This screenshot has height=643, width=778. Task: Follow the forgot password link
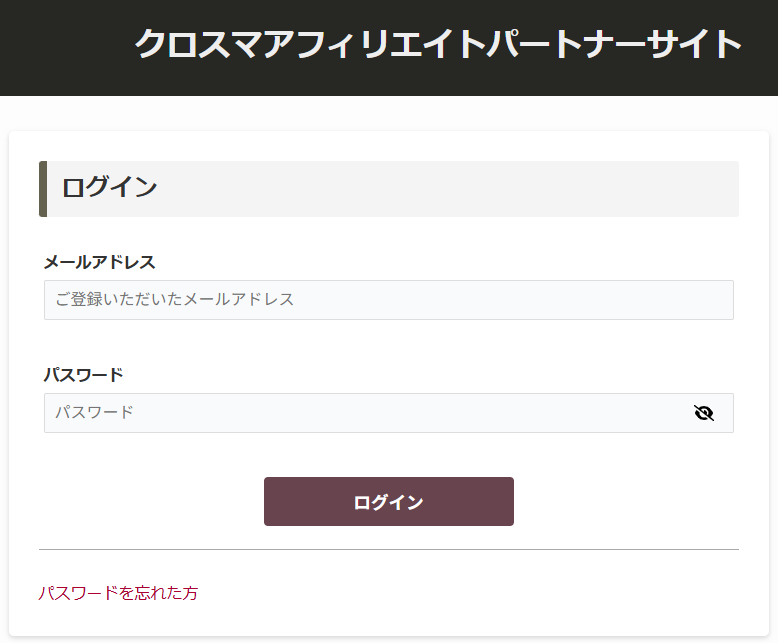[x=118, y=593]
